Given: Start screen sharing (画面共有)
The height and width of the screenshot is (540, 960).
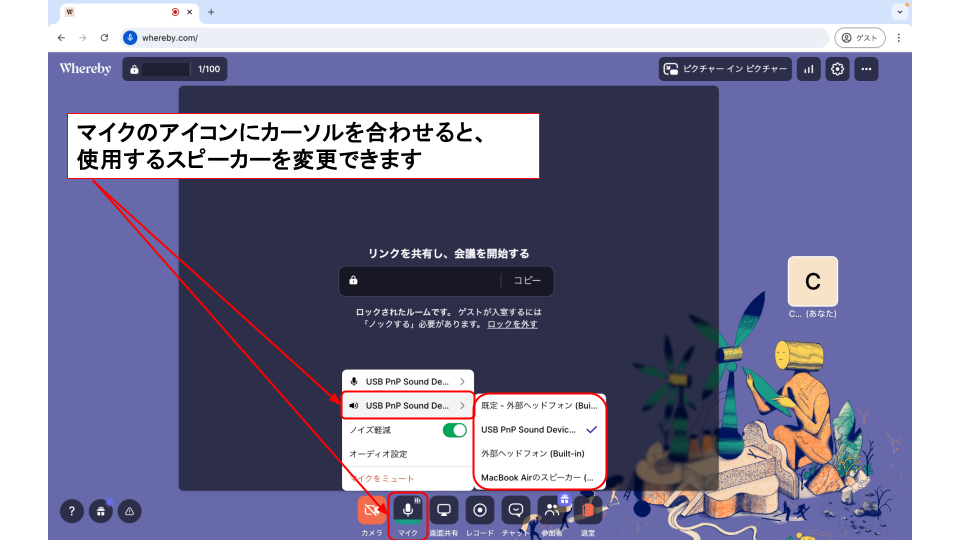Looking at the screenshot, I should (x=444, y=510).
